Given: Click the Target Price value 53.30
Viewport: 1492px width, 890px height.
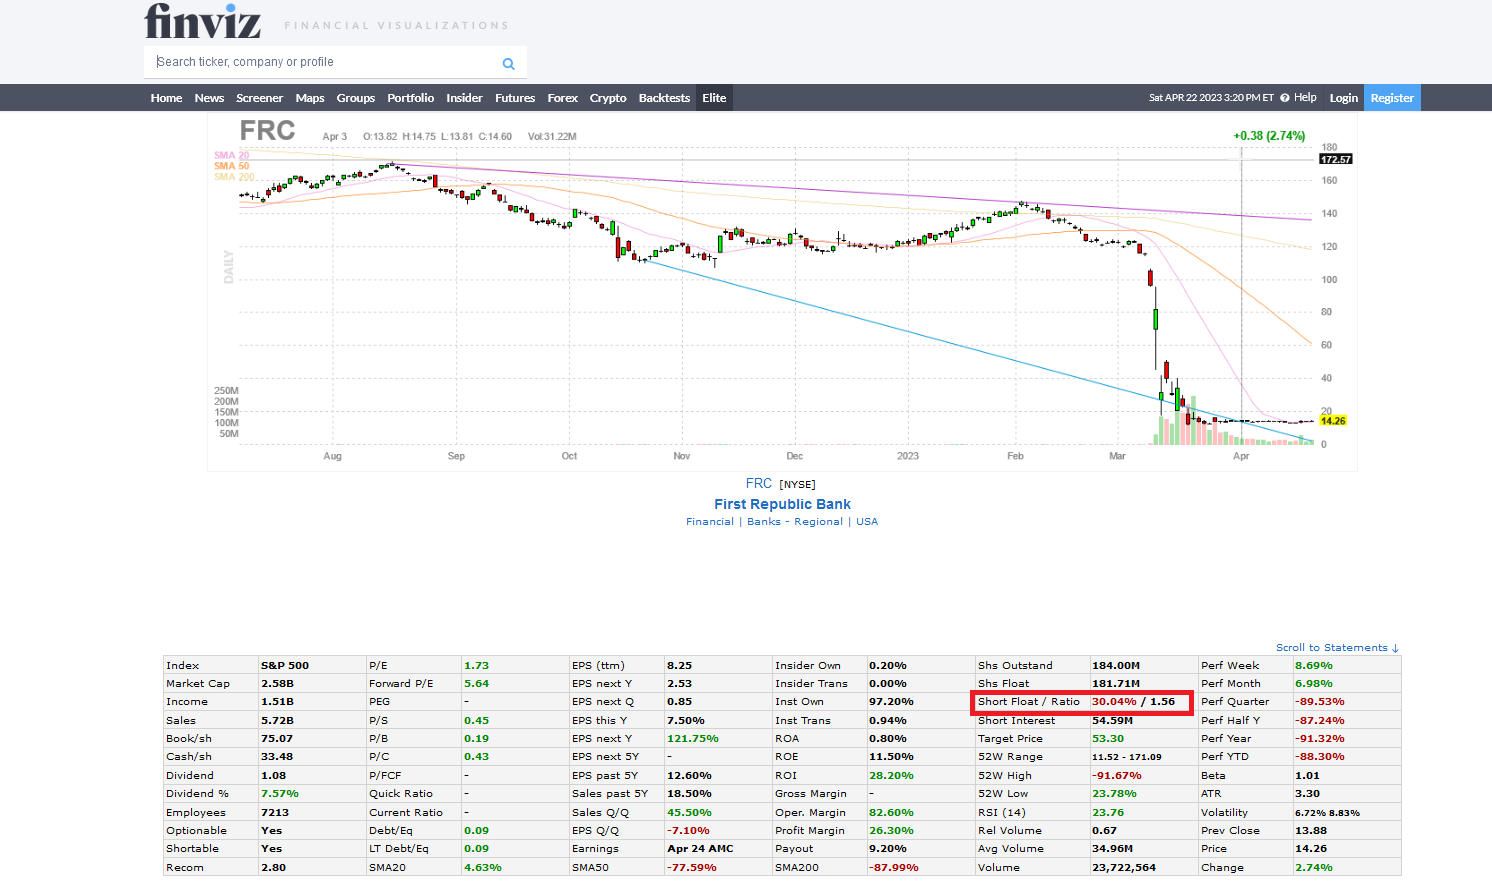Looking at the screenshot, I should click(x=1108, y=739).
